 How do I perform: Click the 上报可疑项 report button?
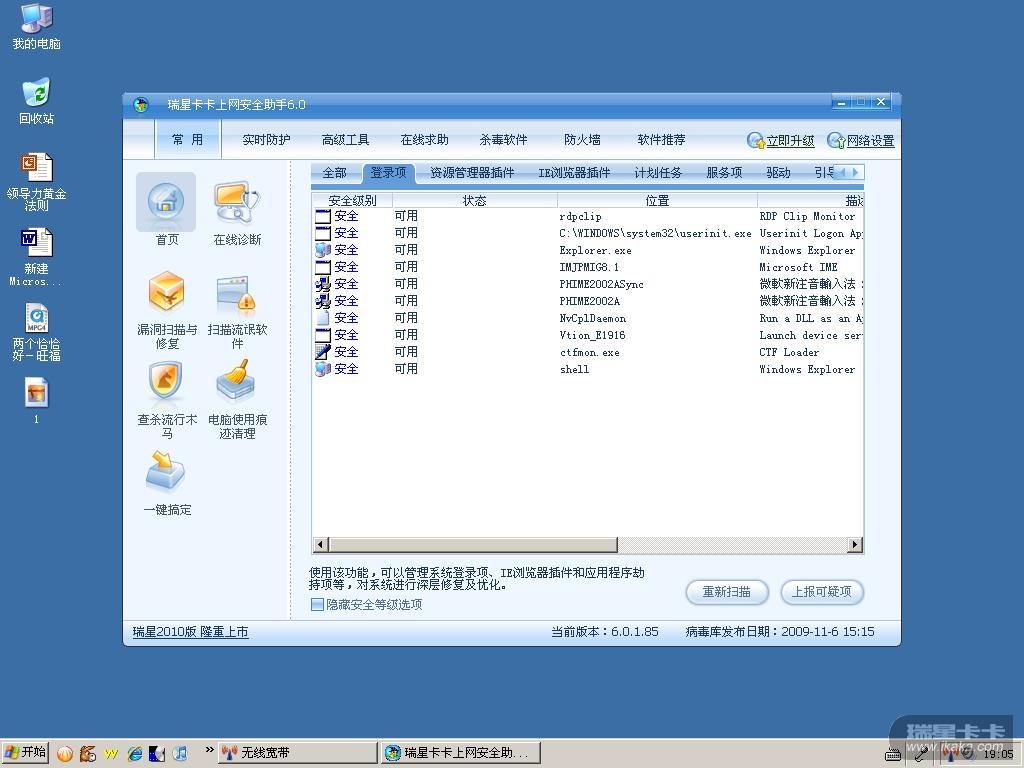click(822, 592)
